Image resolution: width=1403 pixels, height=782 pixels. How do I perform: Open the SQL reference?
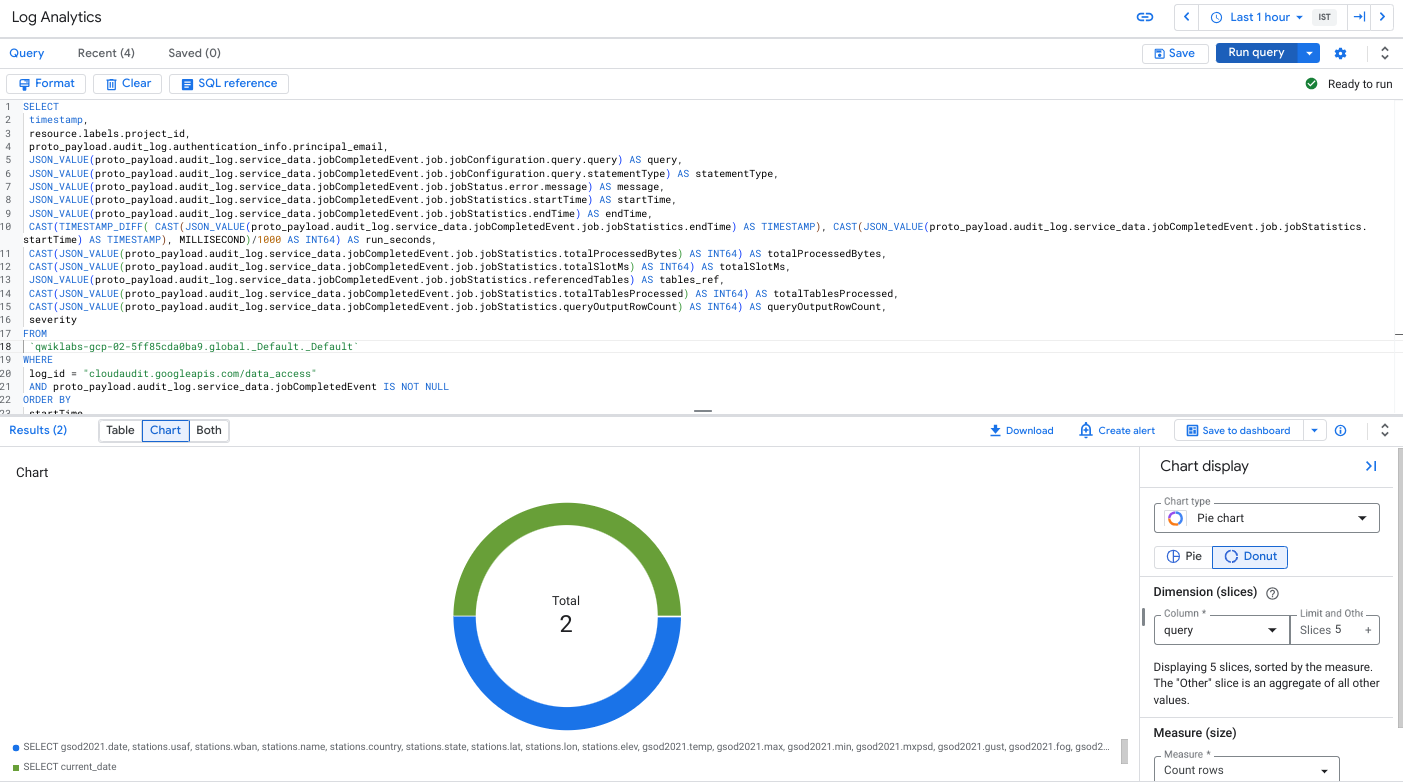229,84
